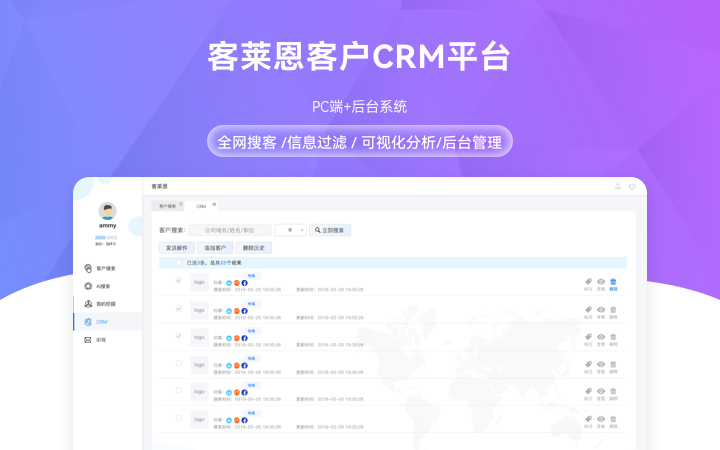The height and width of the screenshot is (450, 720).
Task: Focus the 公司域名/姓名/职位 search input
Action: (230, 230)
